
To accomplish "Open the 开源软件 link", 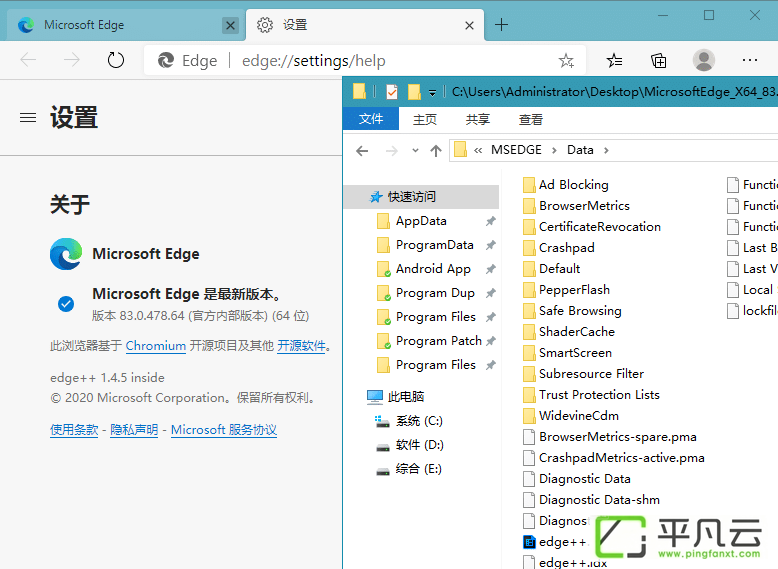I will pyautogui.click(x=301, y=346).
